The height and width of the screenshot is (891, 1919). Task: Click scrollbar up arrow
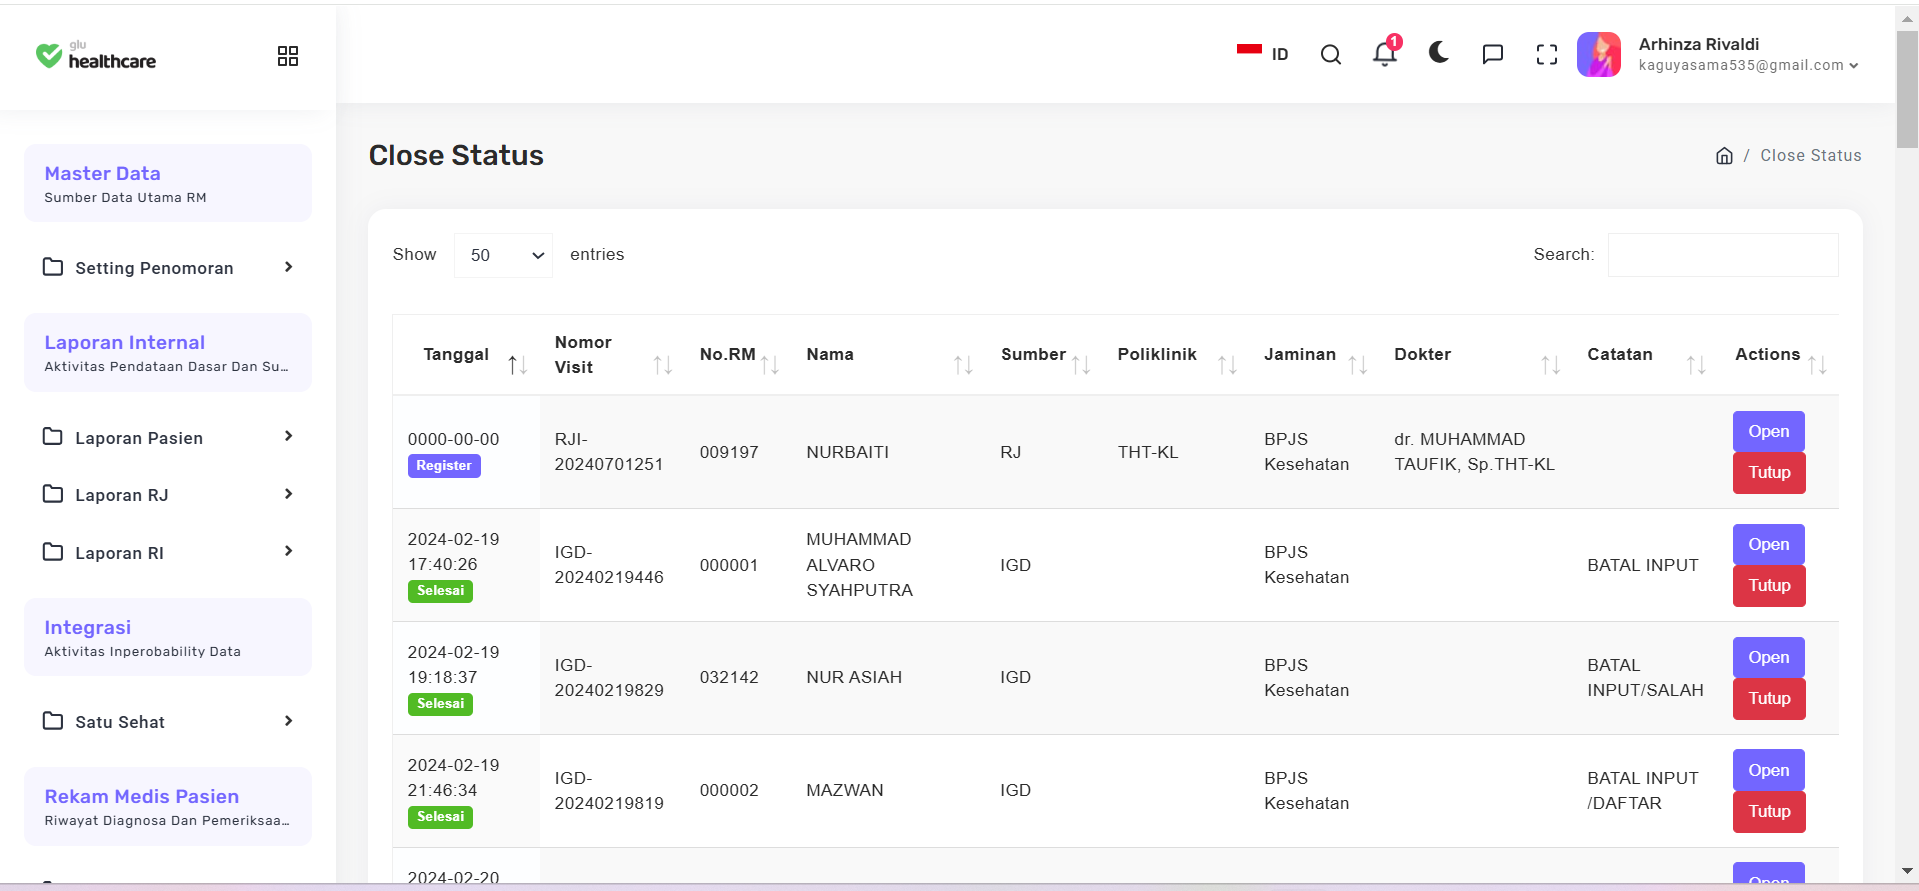coord(1907,17)
